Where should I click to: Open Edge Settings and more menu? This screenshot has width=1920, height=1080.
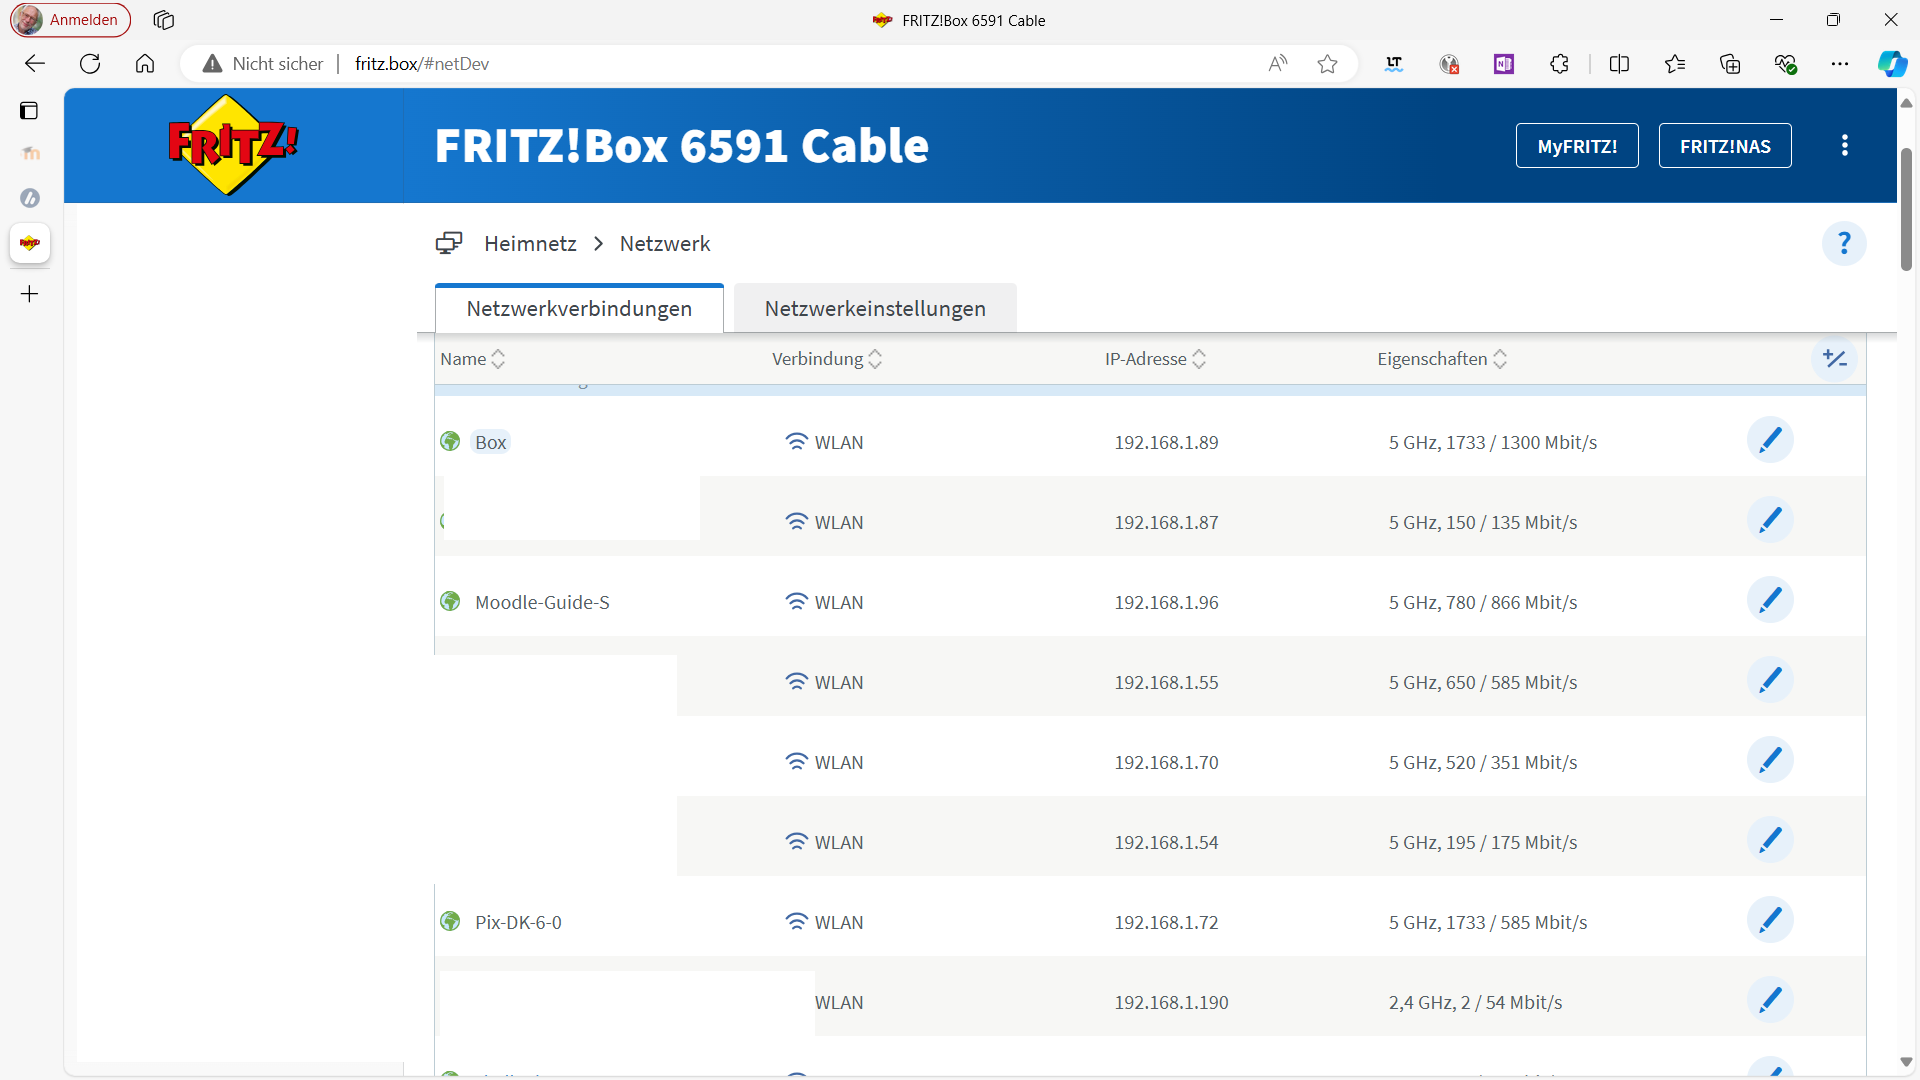(x=1840, y=64)
